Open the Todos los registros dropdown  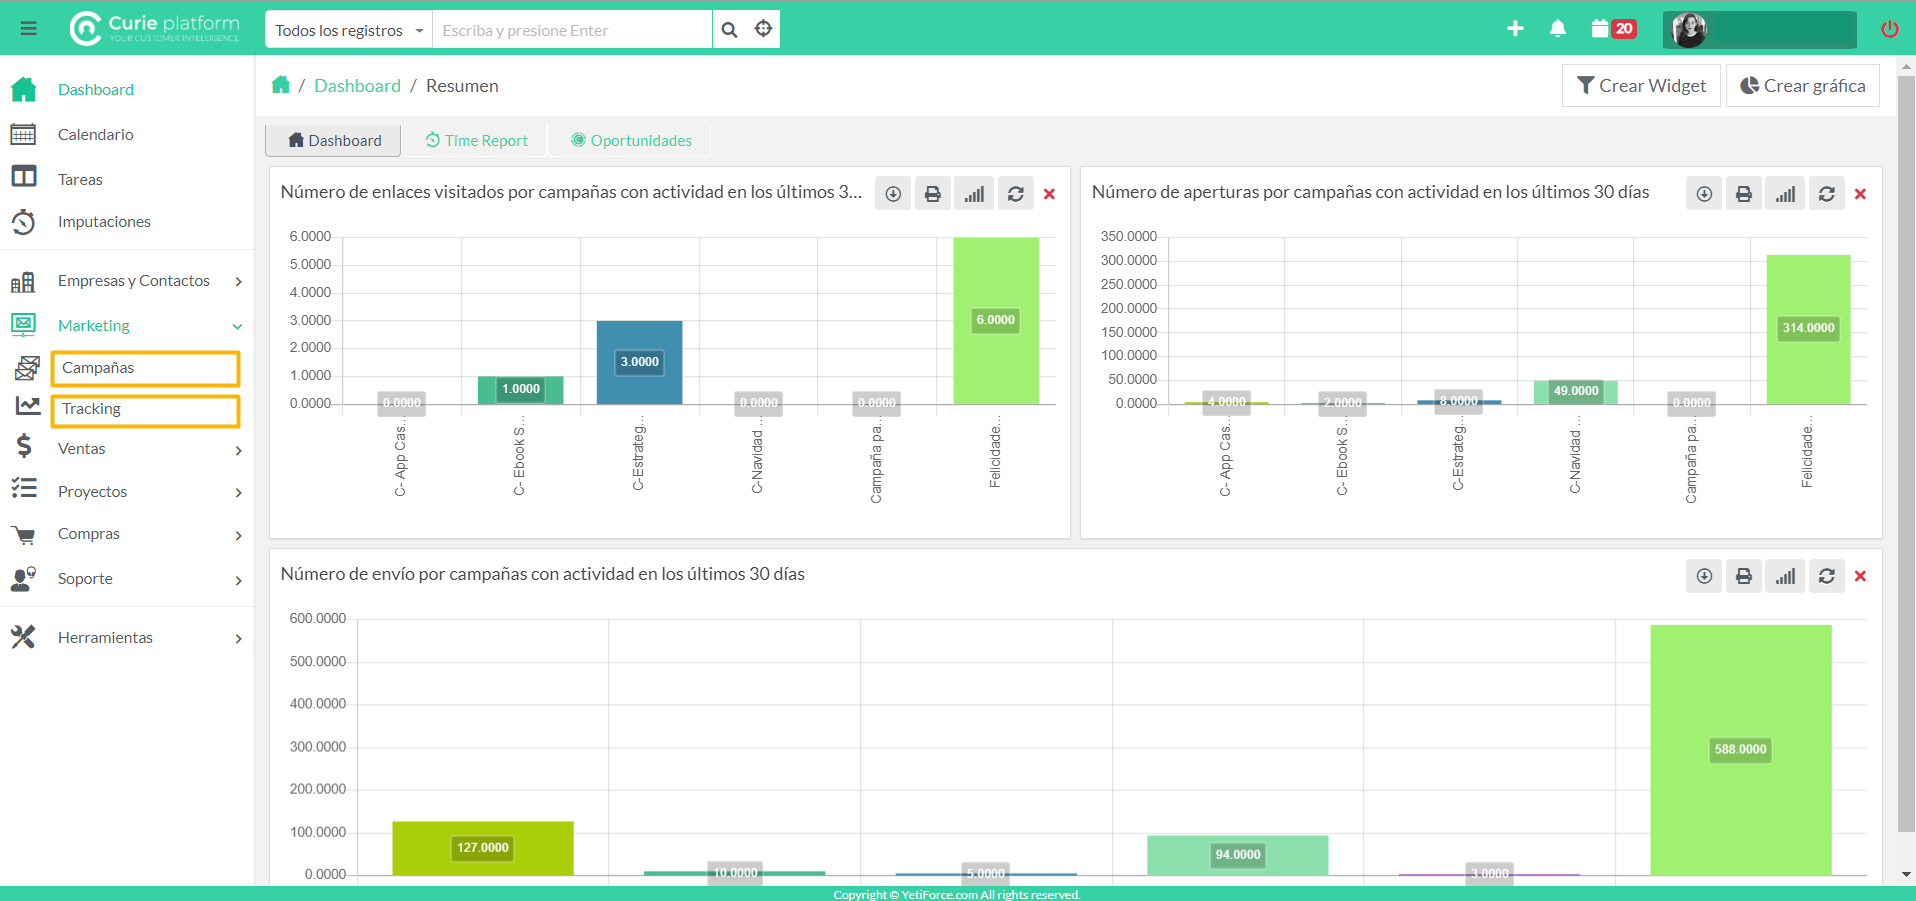click(348, 30)
